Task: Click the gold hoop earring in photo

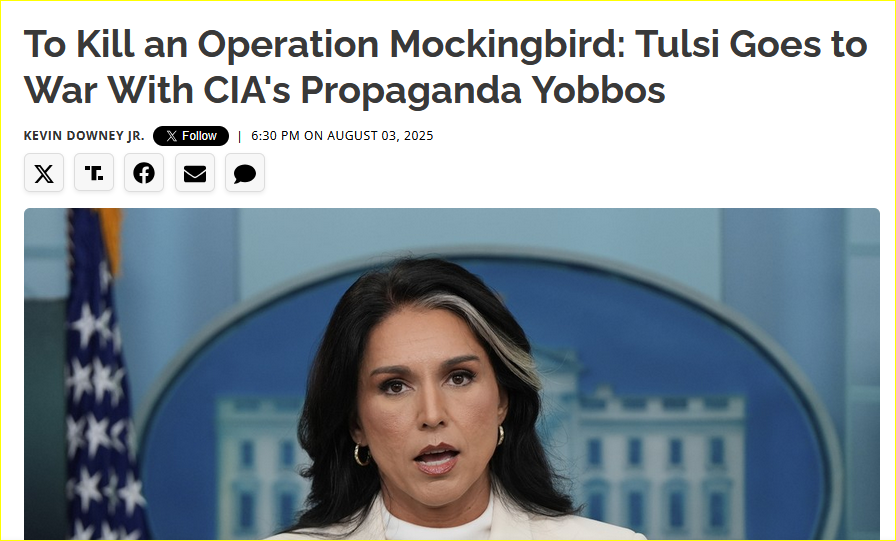Action: pyautogui.click(x=362, y=454)
